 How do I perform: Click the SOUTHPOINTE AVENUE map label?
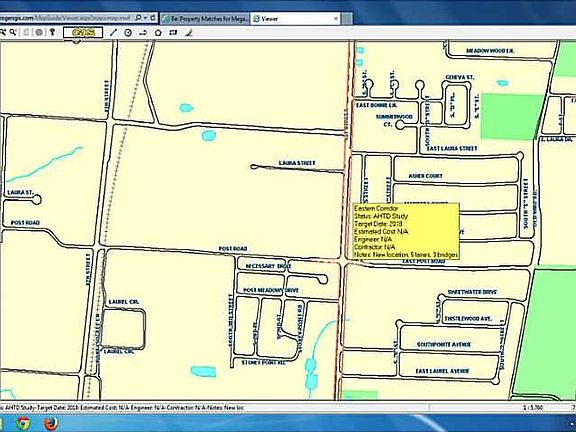pos(444,345)
